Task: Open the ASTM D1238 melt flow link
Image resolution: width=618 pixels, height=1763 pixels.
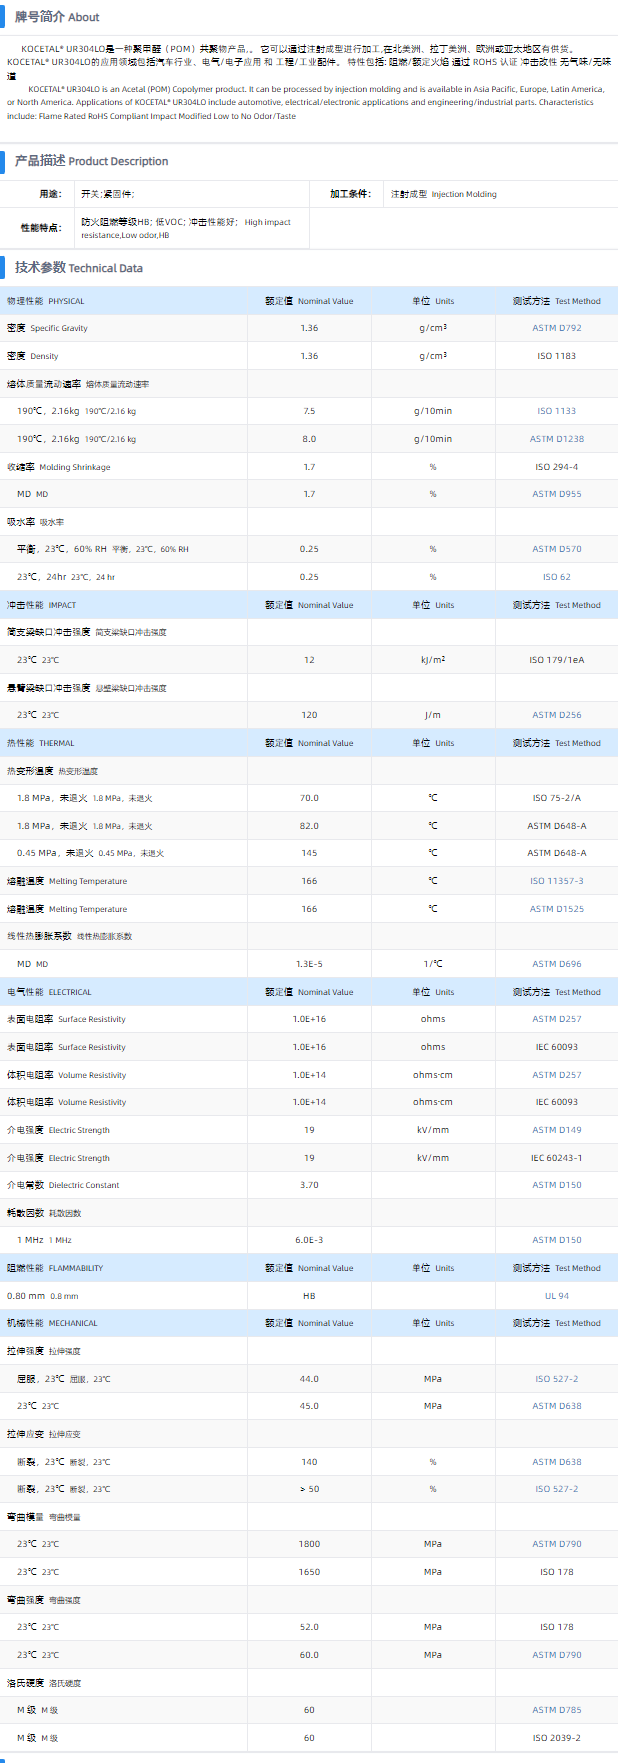Action: [556, 439]
